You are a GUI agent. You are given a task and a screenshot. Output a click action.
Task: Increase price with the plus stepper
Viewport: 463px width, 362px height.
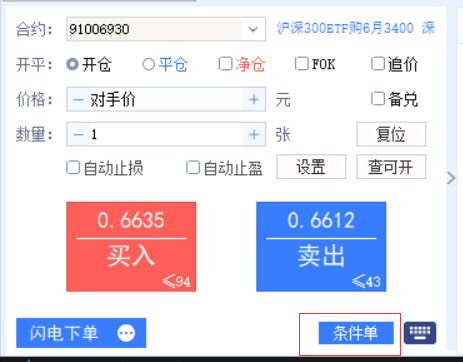pyautogui.click(x=254, y=99)
